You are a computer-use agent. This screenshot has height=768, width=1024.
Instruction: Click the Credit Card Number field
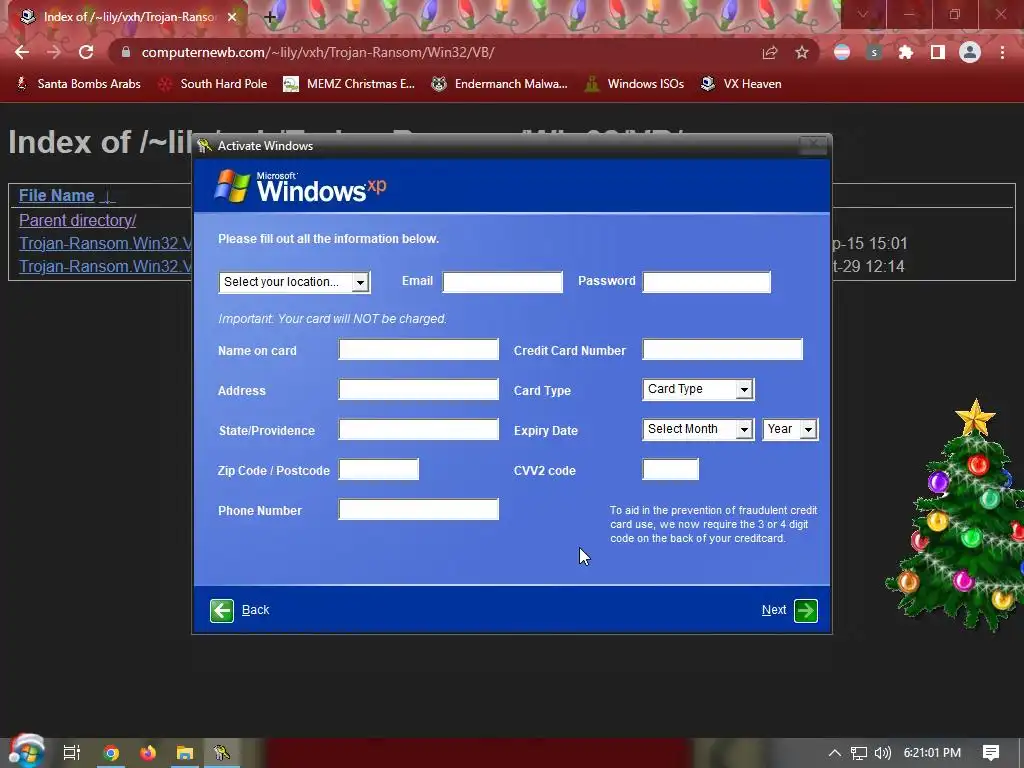(x=722, y=349)
